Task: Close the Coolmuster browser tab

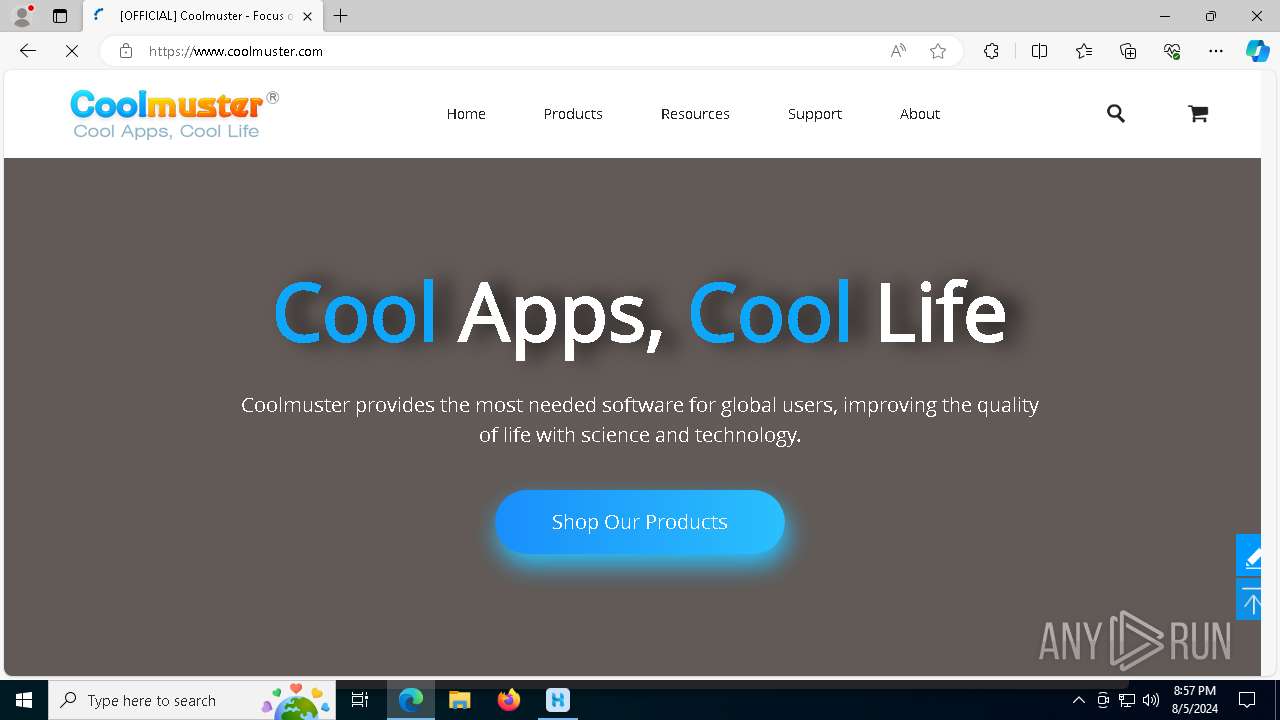Action: (x=308, y=16)
